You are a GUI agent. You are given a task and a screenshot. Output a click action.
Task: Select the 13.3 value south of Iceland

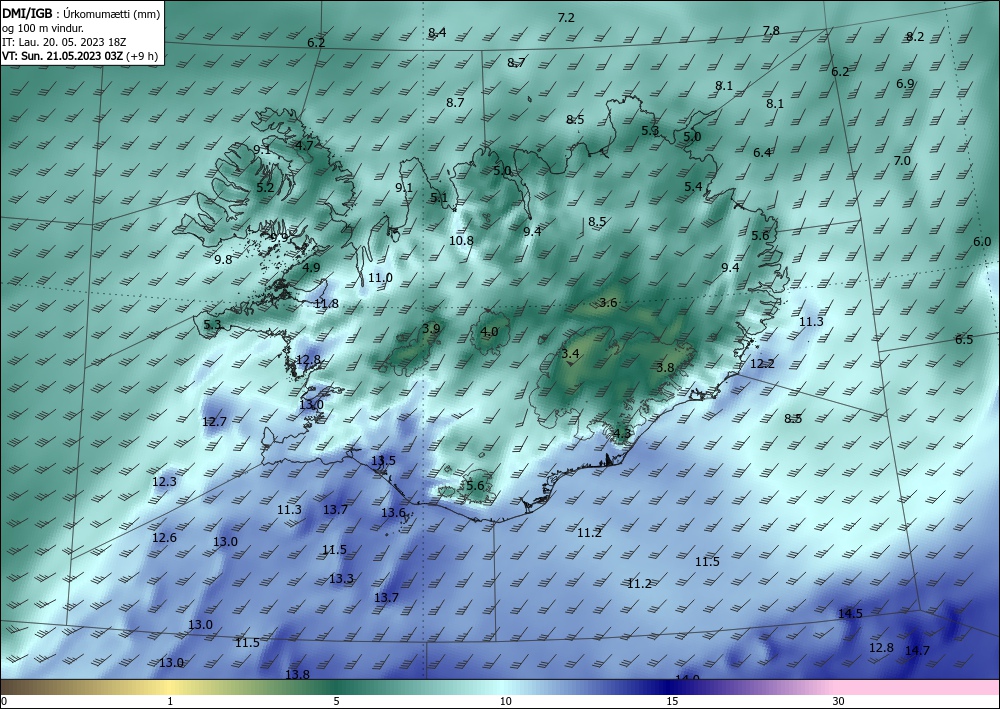(341, 579)
